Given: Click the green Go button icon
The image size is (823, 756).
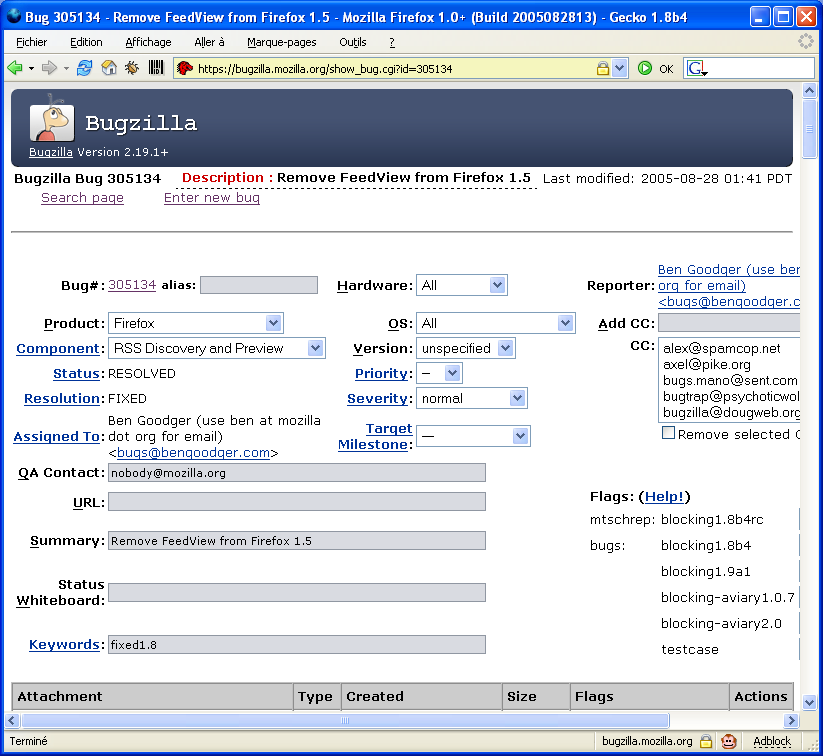Looking at the screenshot, I should coord(645,68).
